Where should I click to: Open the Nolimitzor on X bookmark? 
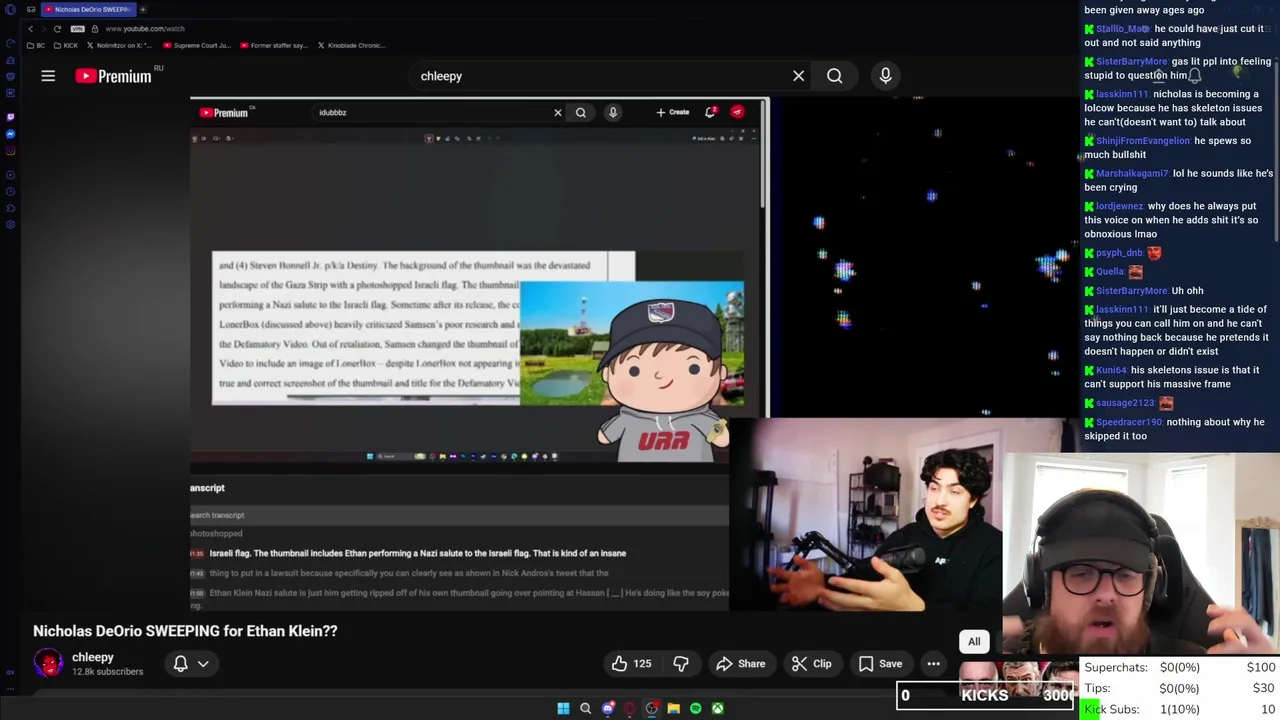pos(121,45)
